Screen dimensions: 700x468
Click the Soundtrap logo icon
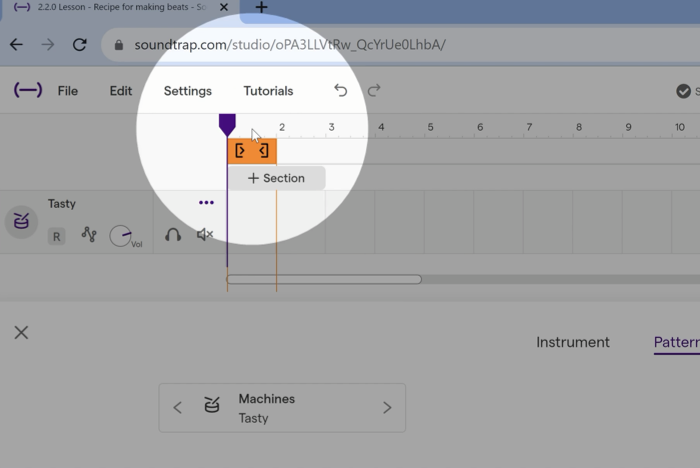28,91
